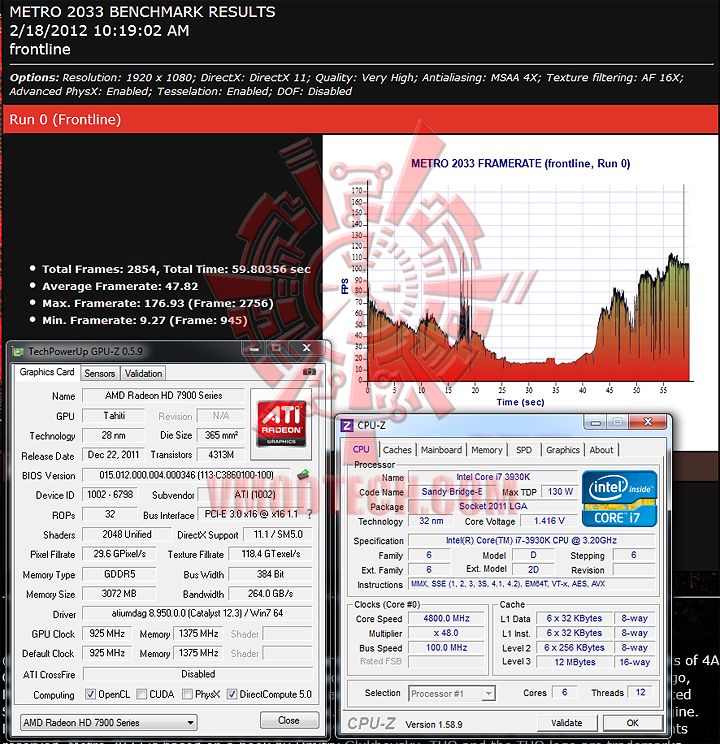Click the Bus Speed 100.0 MHz value

pos(446,648)
